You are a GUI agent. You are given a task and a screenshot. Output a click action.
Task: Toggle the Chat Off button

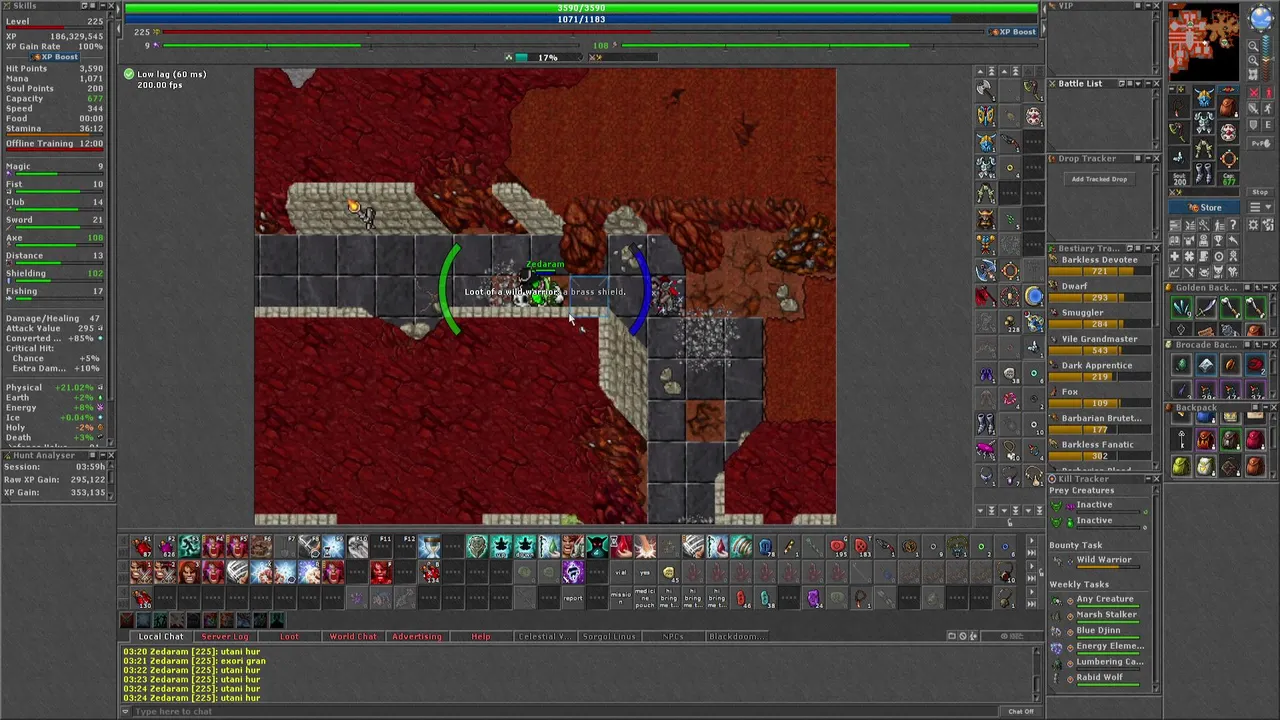coord(1021,712)
